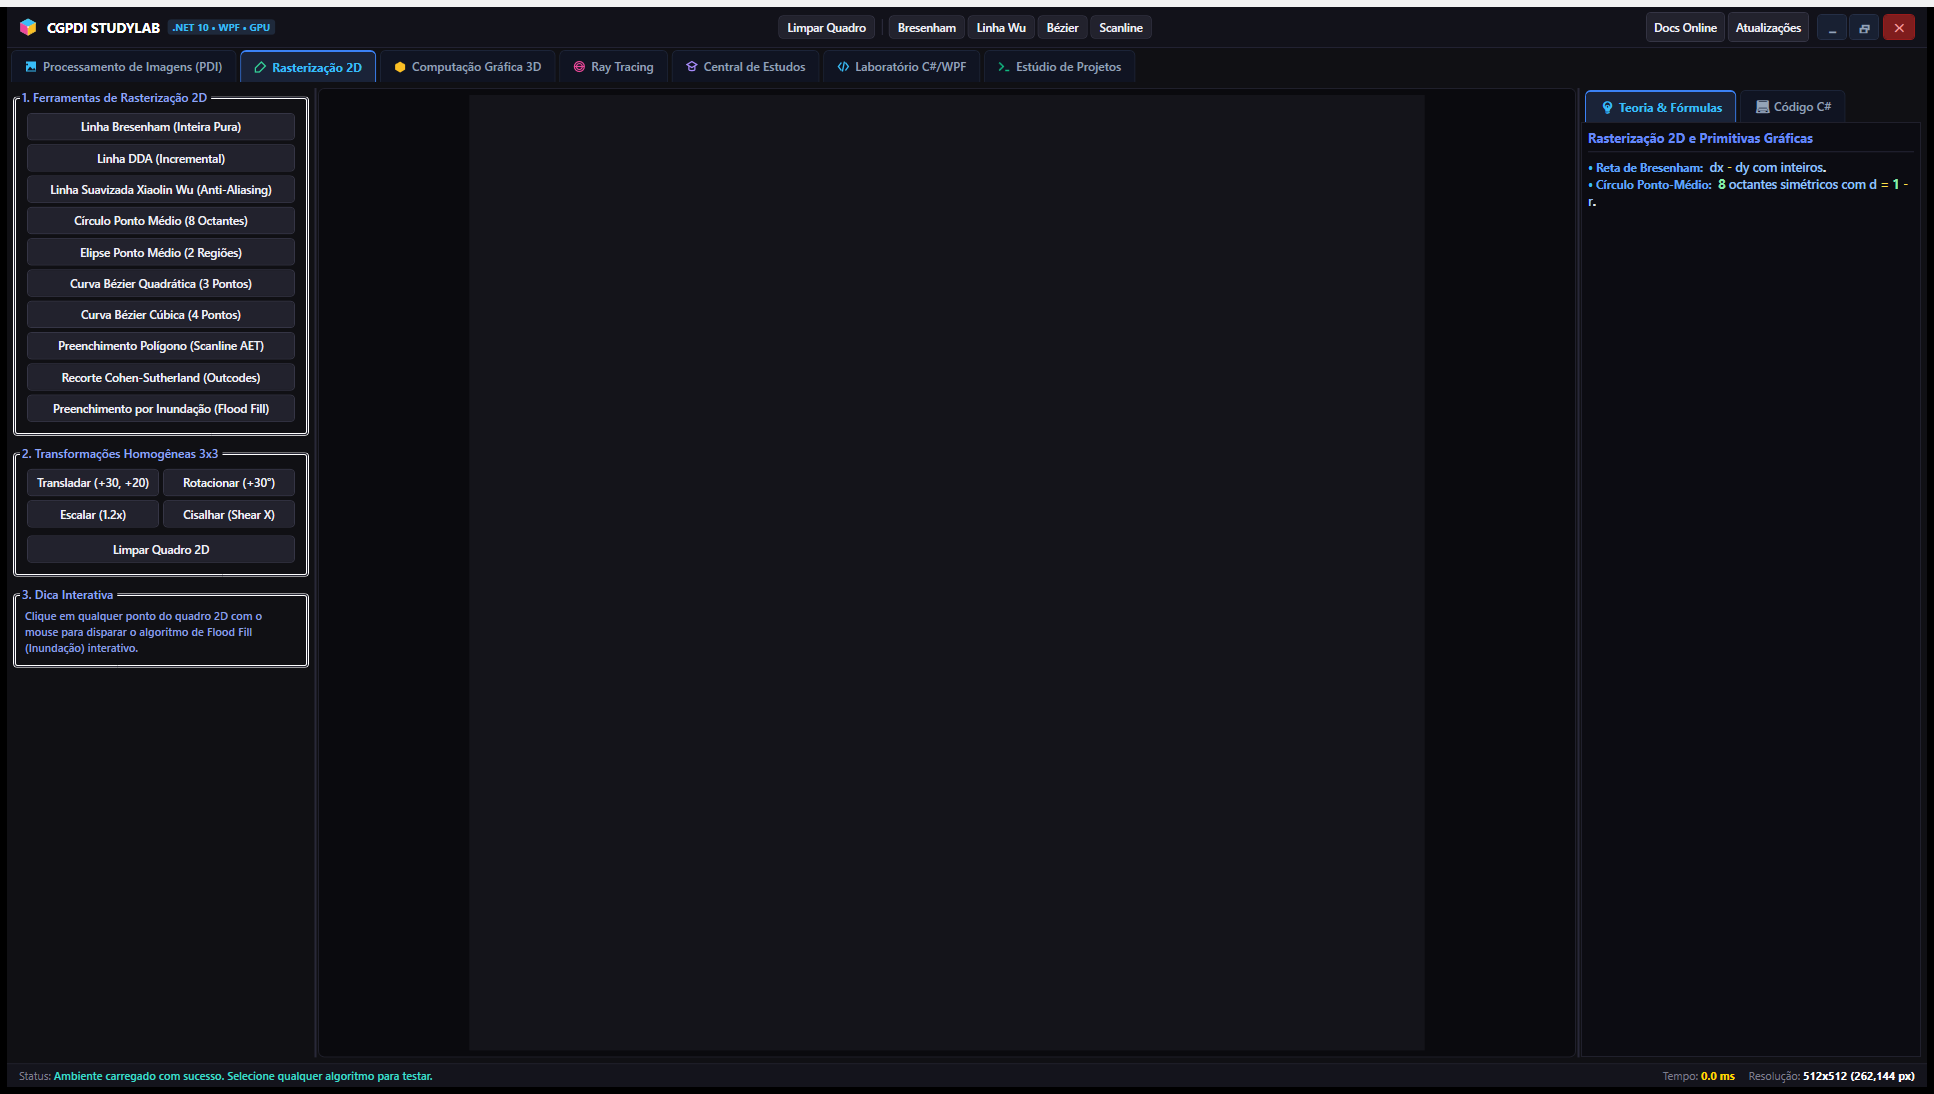
Task: Restore the StudyLab window size
Action: tap(1864, 28)
